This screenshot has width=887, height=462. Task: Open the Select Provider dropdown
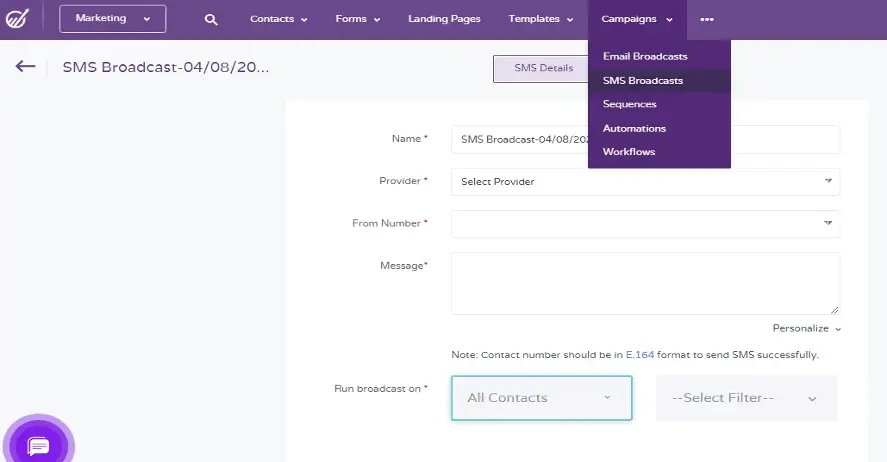pos(645,182)
